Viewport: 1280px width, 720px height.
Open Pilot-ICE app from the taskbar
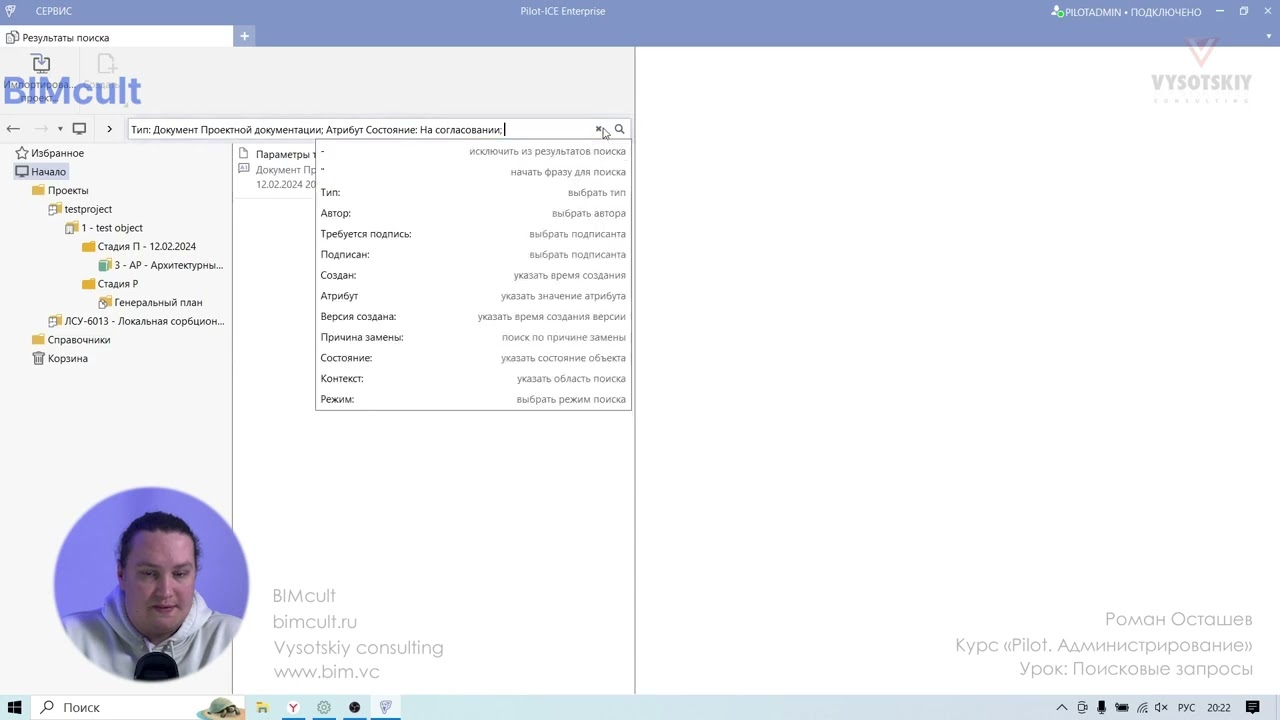[x=385, y=707]
